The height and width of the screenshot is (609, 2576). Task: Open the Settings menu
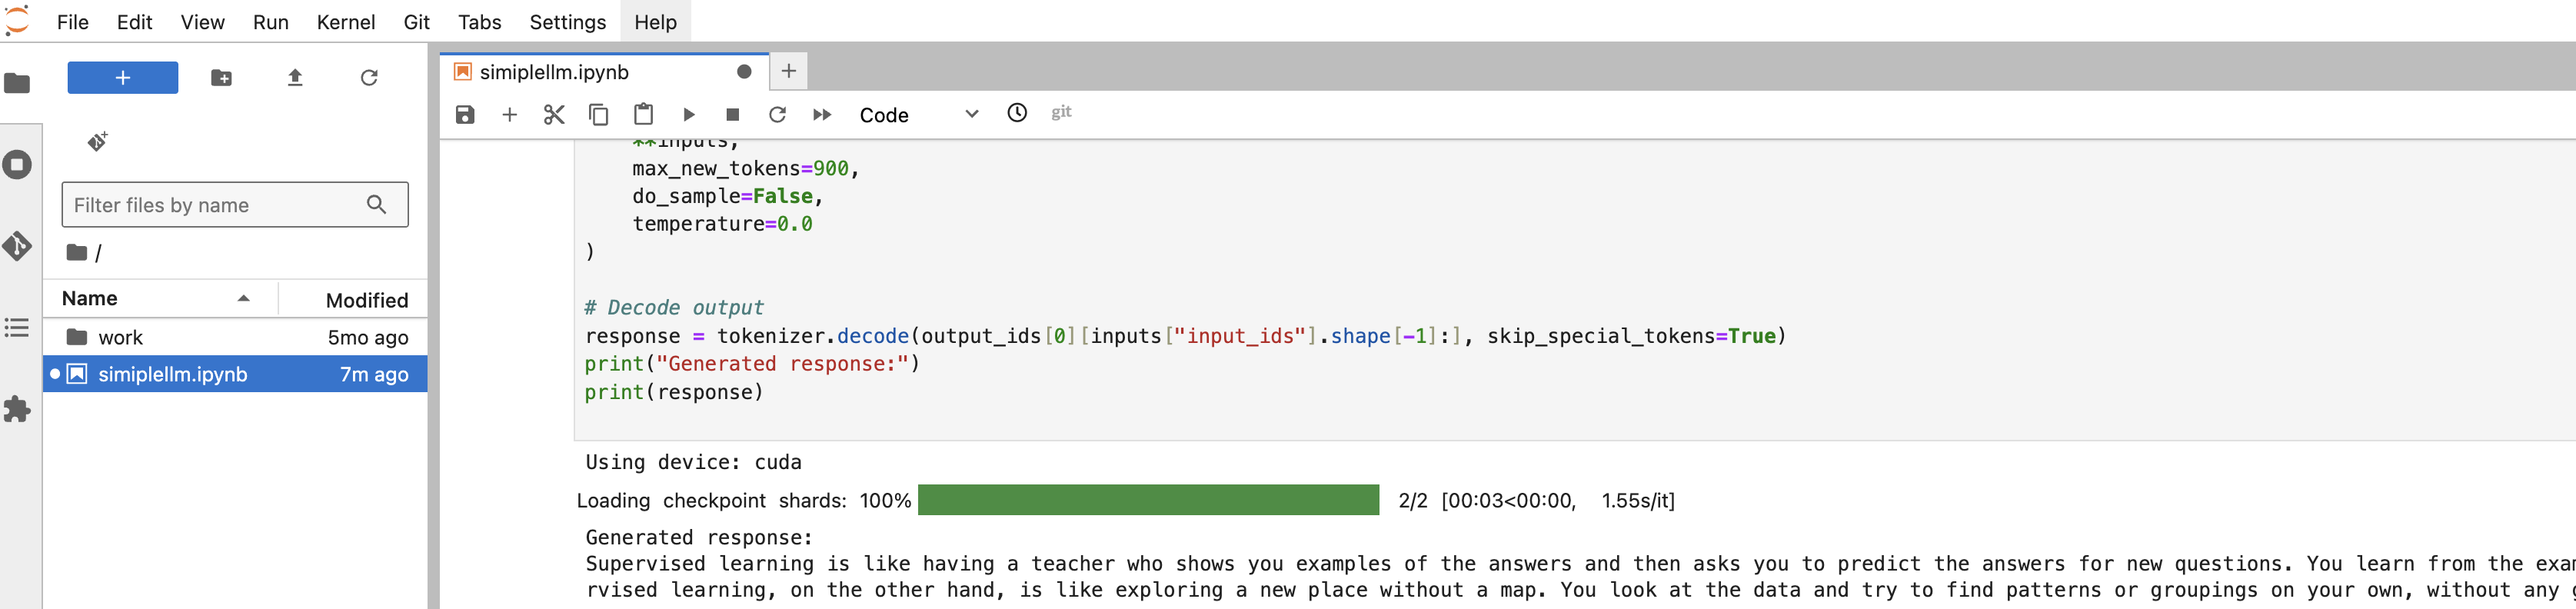click(x=567, y=22)
